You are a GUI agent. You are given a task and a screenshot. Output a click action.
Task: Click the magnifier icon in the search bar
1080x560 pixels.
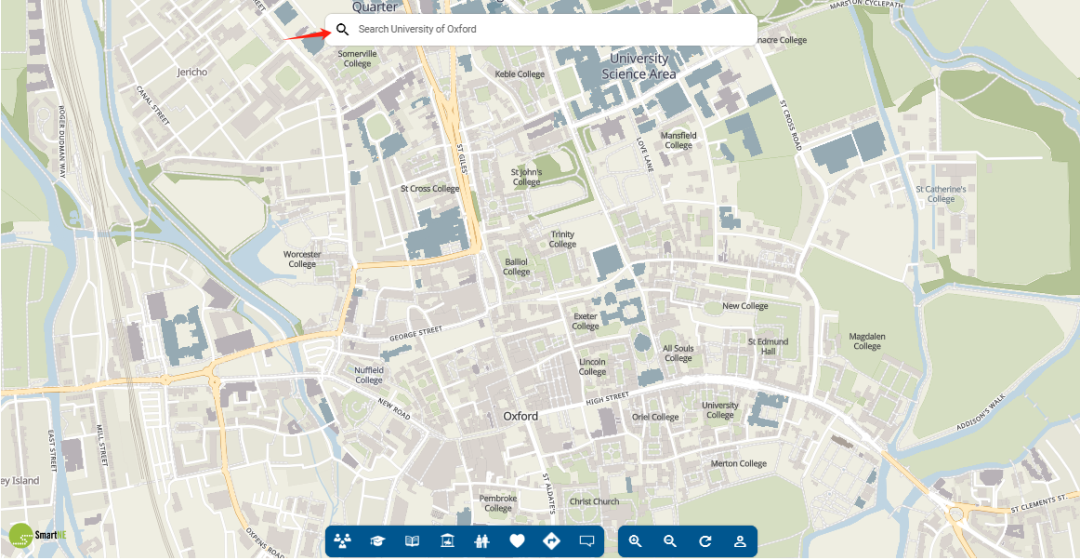point(342,30)
